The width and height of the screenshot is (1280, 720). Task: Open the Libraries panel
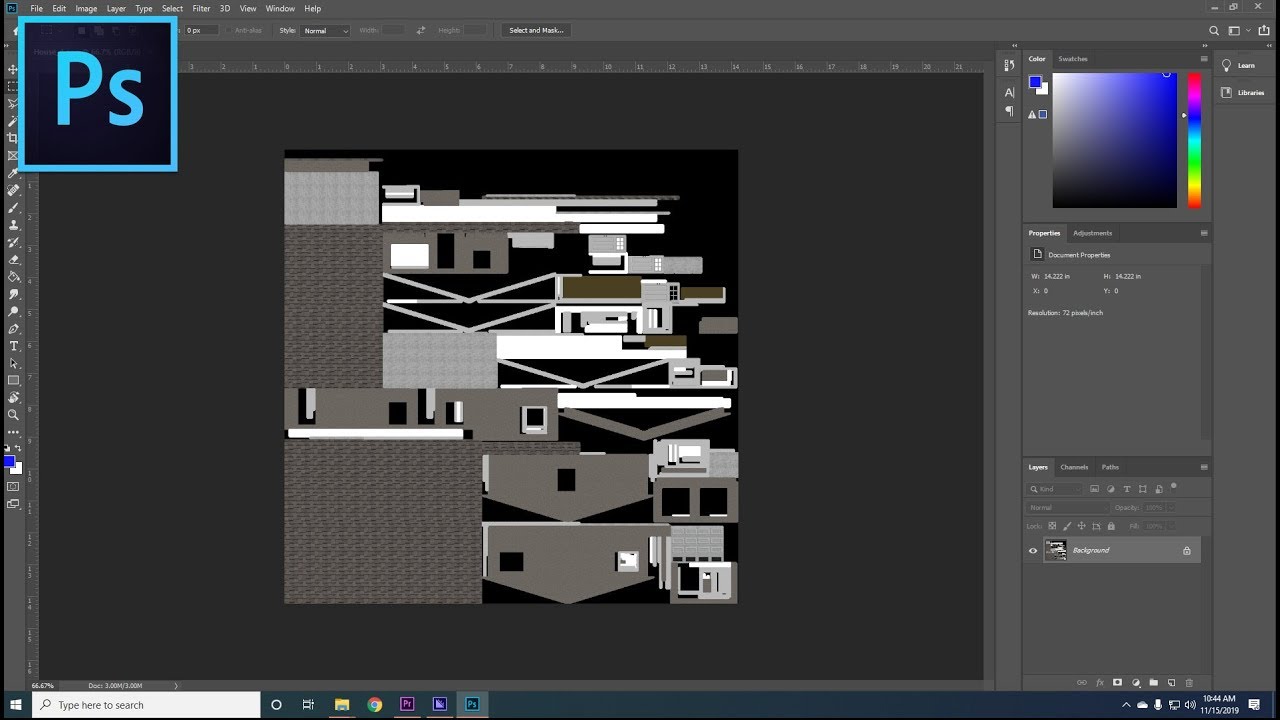[1246, 92]
